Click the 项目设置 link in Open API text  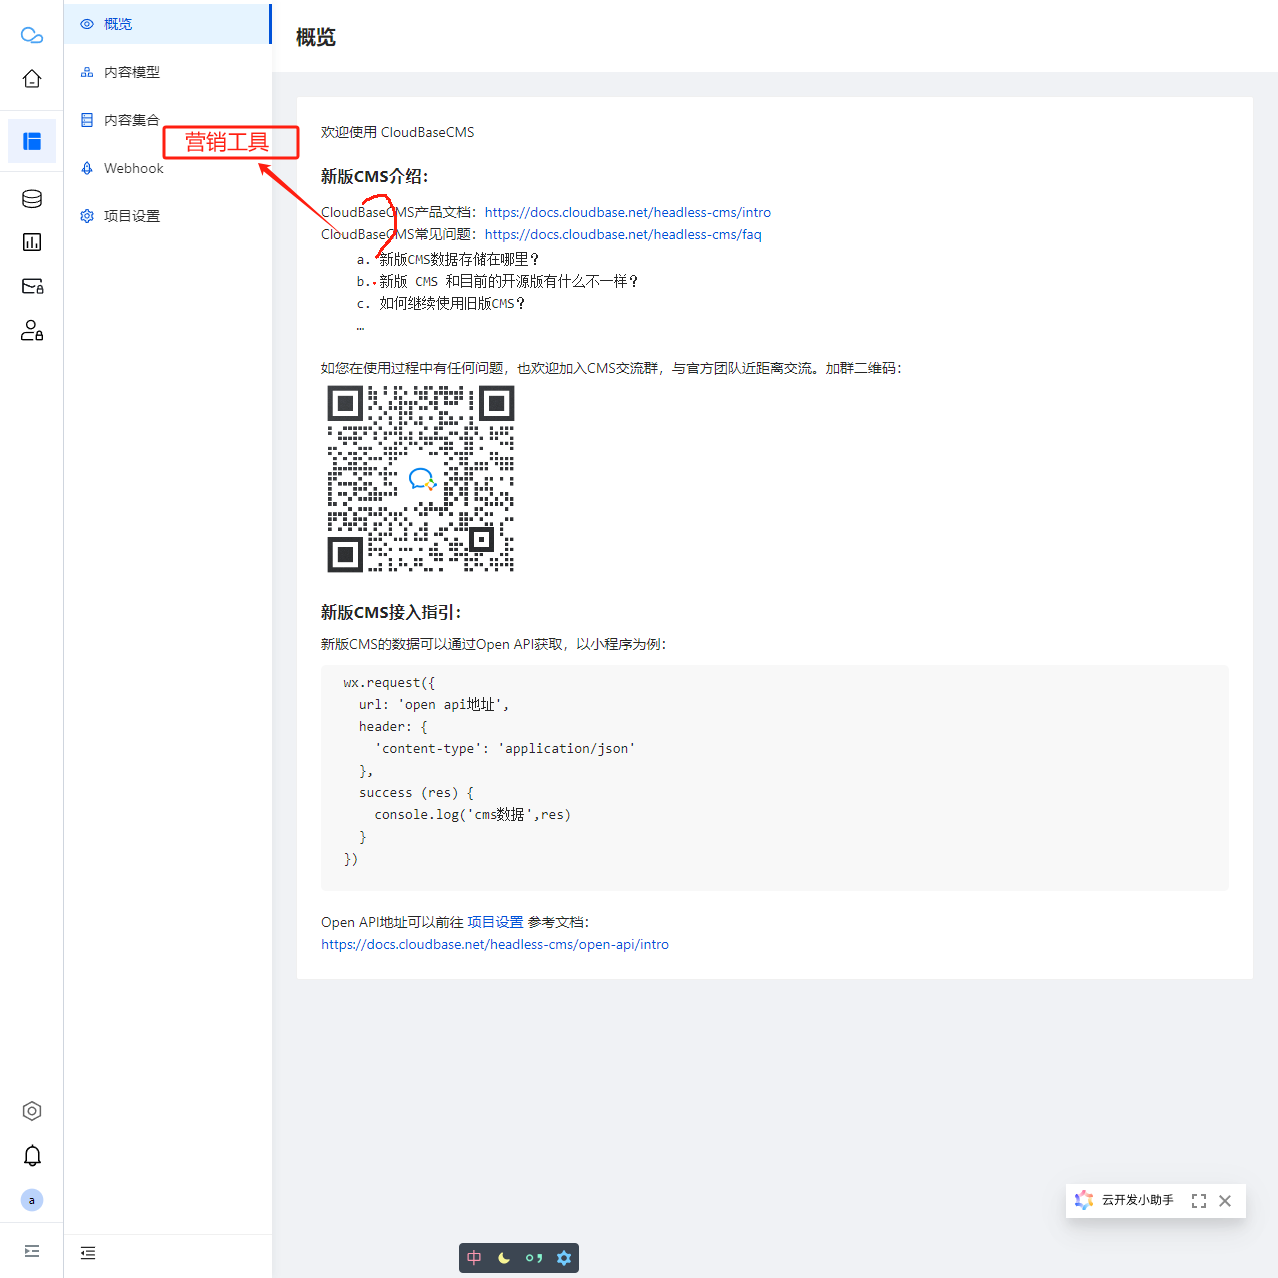(x=495, y=922)
